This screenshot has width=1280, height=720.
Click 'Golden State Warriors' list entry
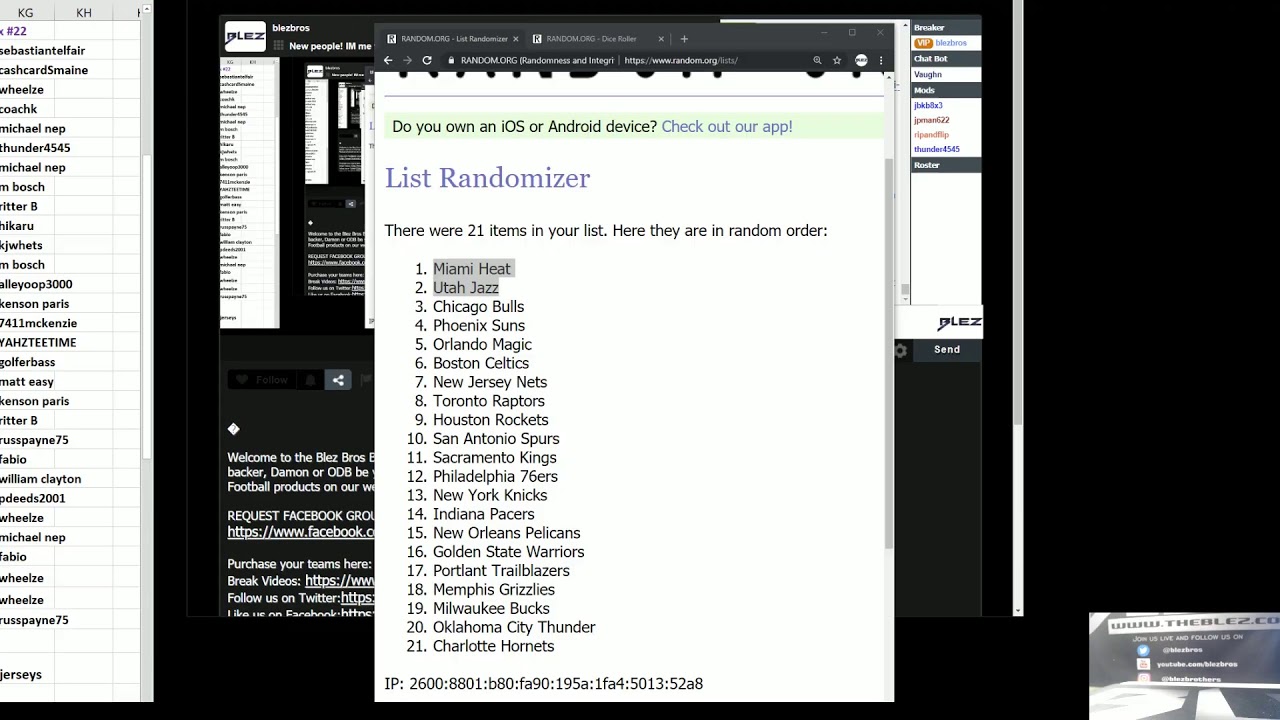pyautogui.click(x=509, y=552)
